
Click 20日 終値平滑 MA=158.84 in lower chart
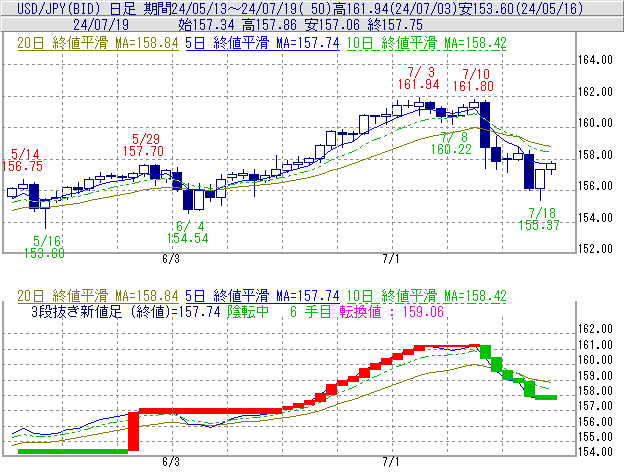coord(98,296)
